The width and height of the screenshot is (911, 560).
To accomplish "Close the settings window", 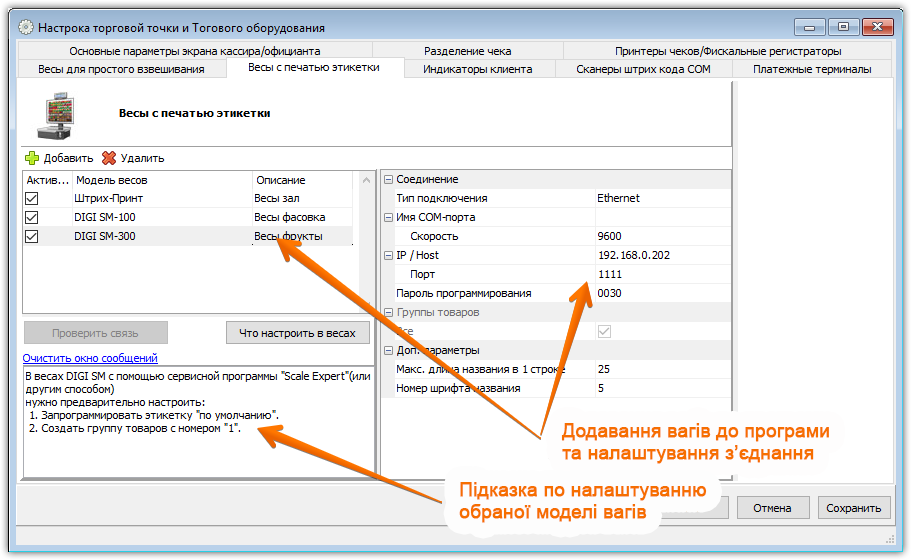I will [878, 27].
